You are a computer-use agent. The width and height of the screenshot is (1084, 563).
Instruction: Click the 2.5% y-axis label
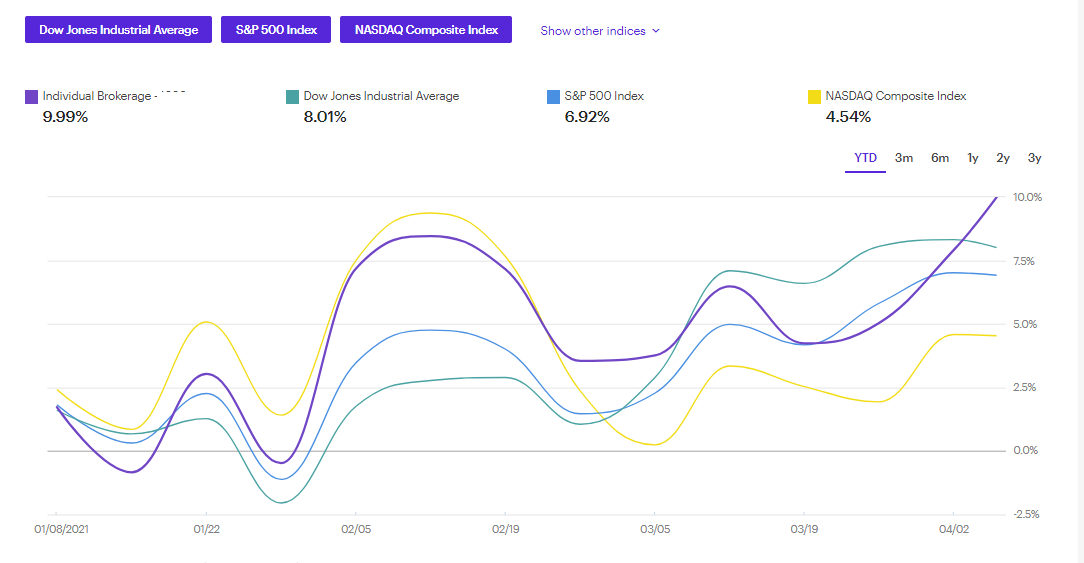1025,387
